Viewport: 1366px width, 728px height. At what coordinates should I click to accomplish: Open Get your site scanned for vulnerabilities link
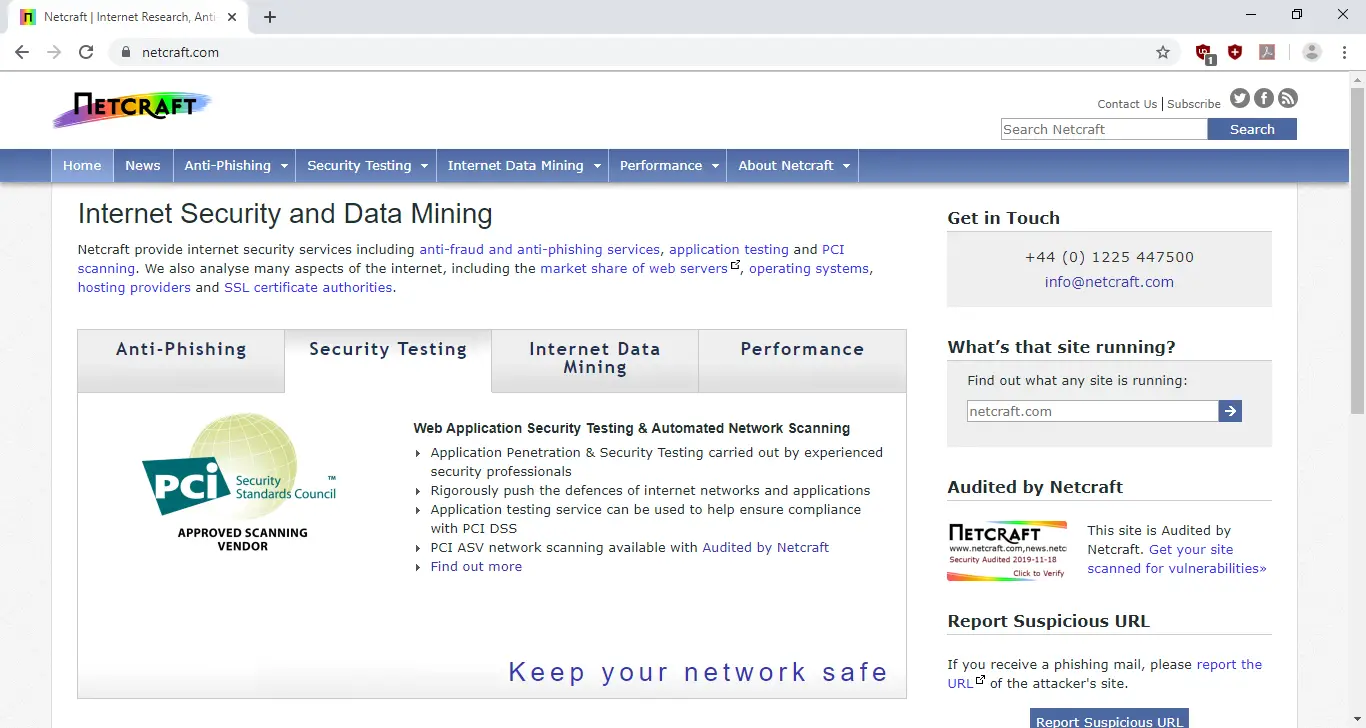point(1178,559)
